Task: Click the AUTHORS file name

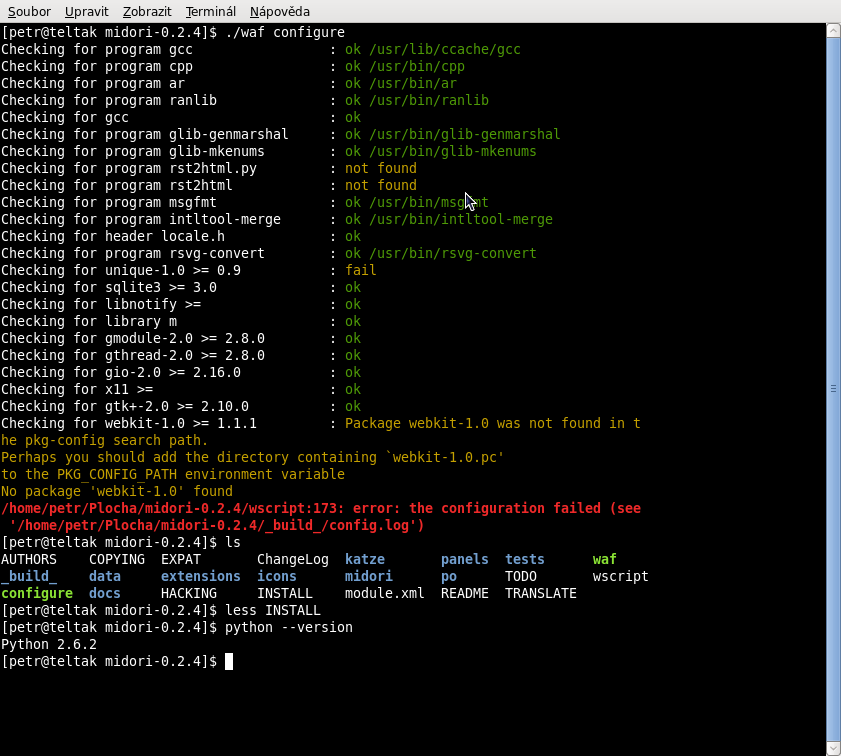Action: (x=29, y=559)
